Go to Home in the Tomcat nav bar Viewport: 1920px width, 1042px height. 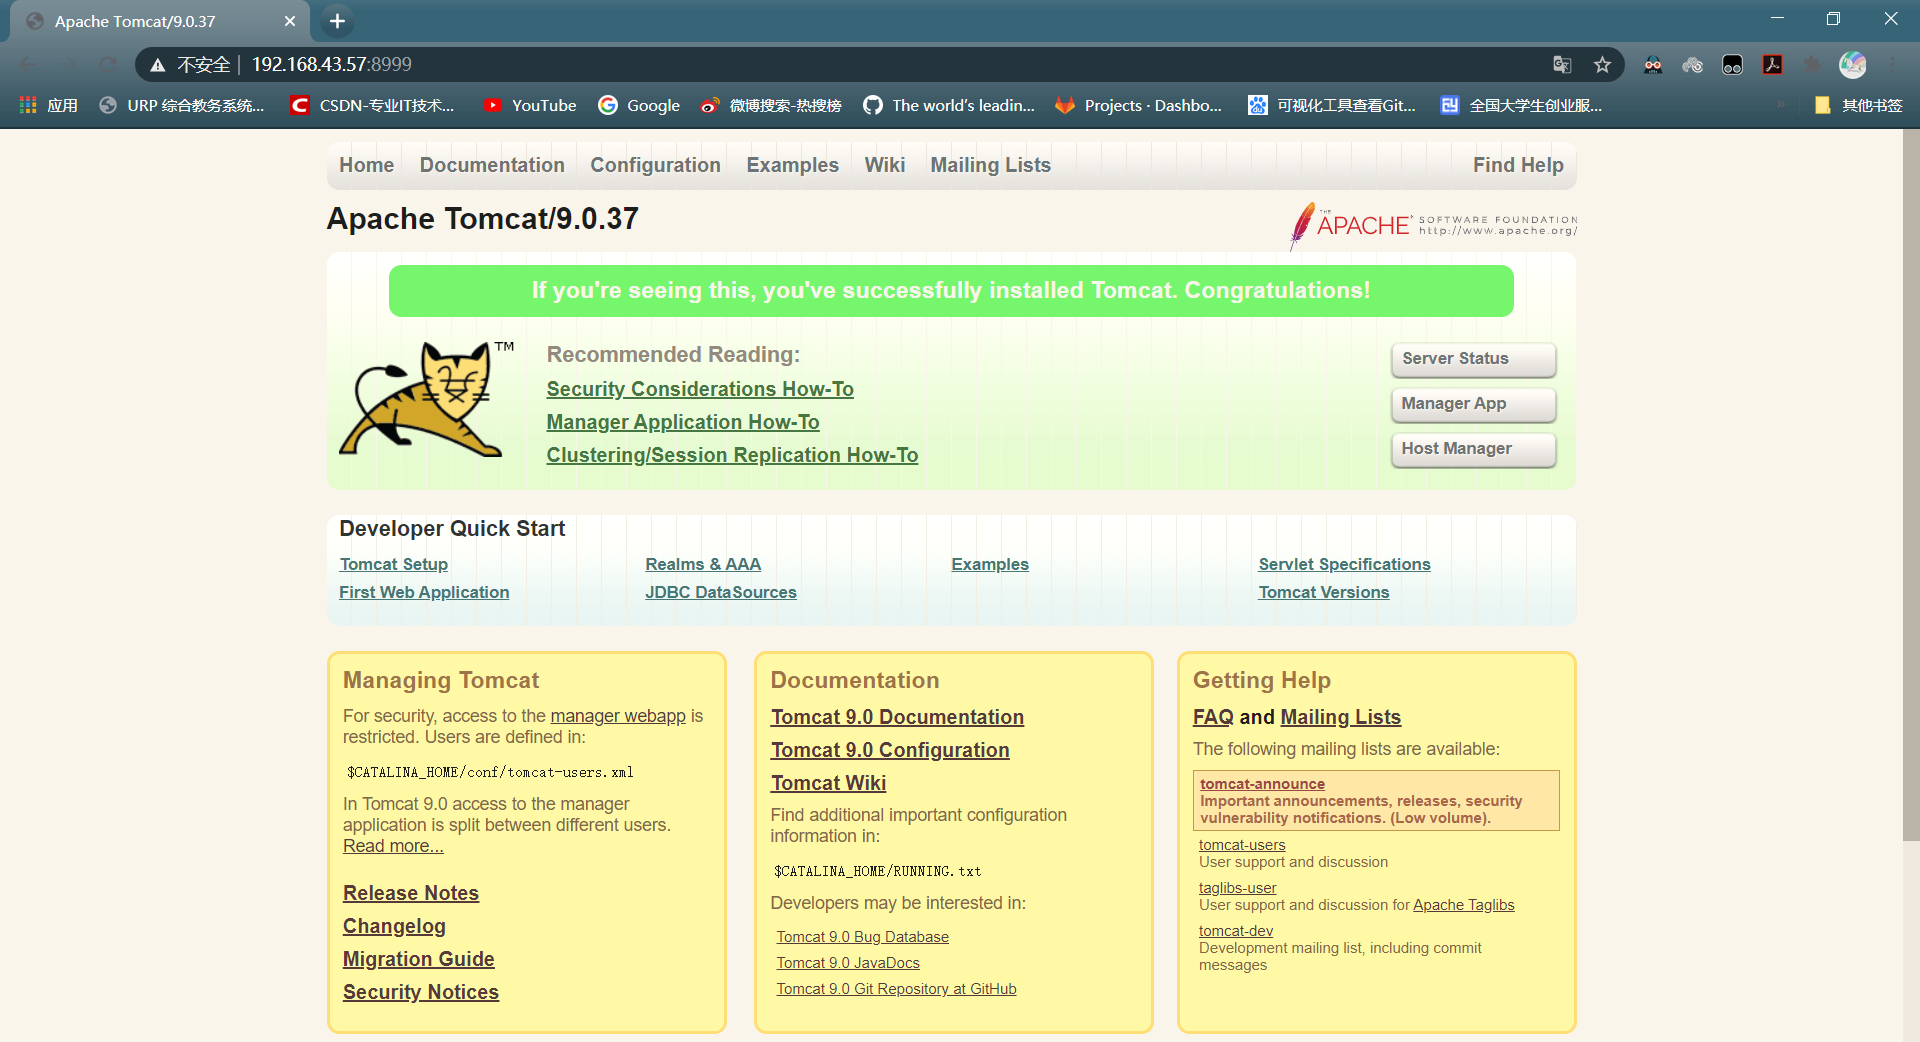366,165
